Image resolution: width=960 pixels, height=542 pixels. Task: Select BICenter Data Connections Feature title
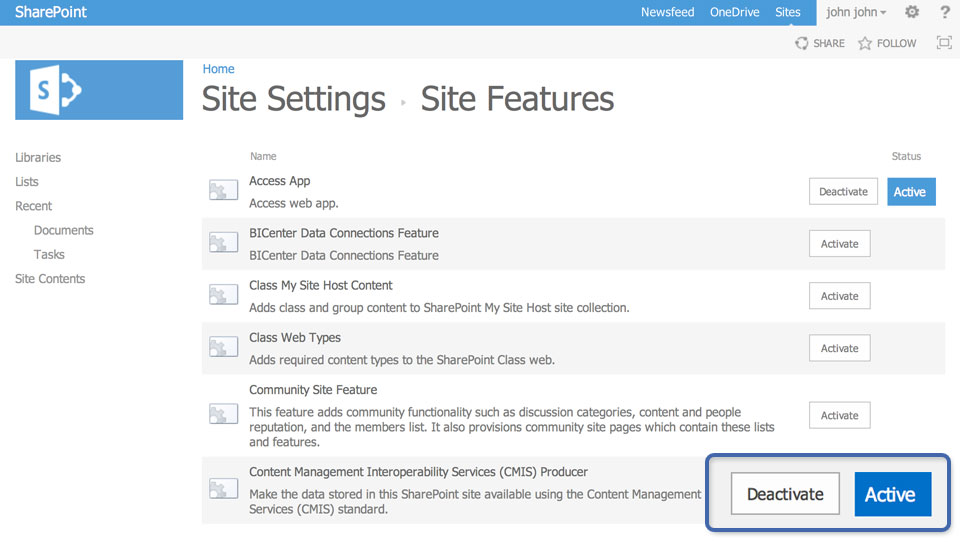tap(344, 233)
